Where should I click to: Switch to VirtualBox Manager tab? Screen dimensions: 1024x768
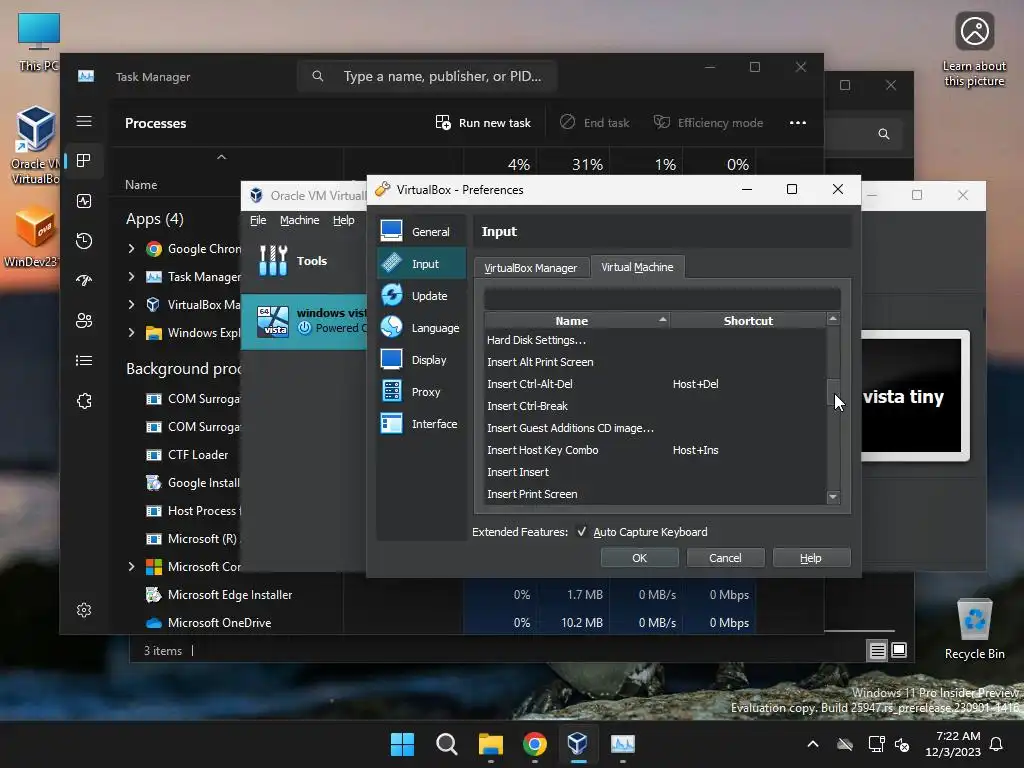click(530, 268)
